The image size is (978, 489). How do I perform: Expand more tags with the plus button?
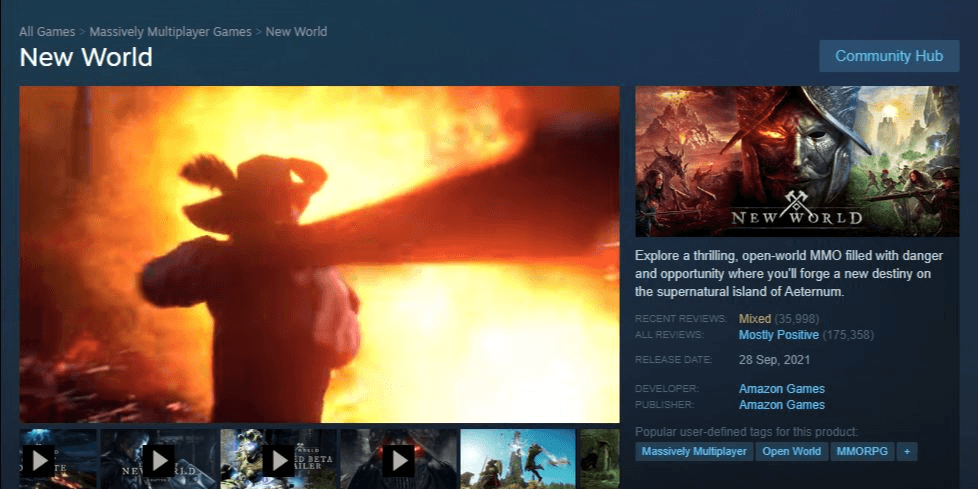click(907, 452)
